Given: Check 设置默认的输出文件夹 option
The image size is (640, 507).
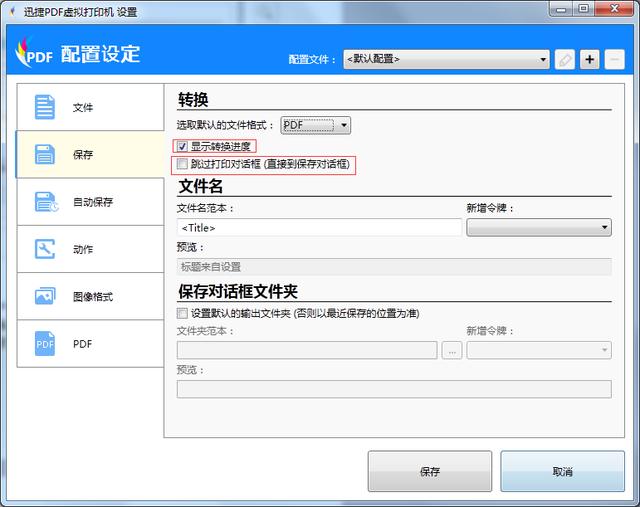Looking at the screenshot, I should 182,313.
